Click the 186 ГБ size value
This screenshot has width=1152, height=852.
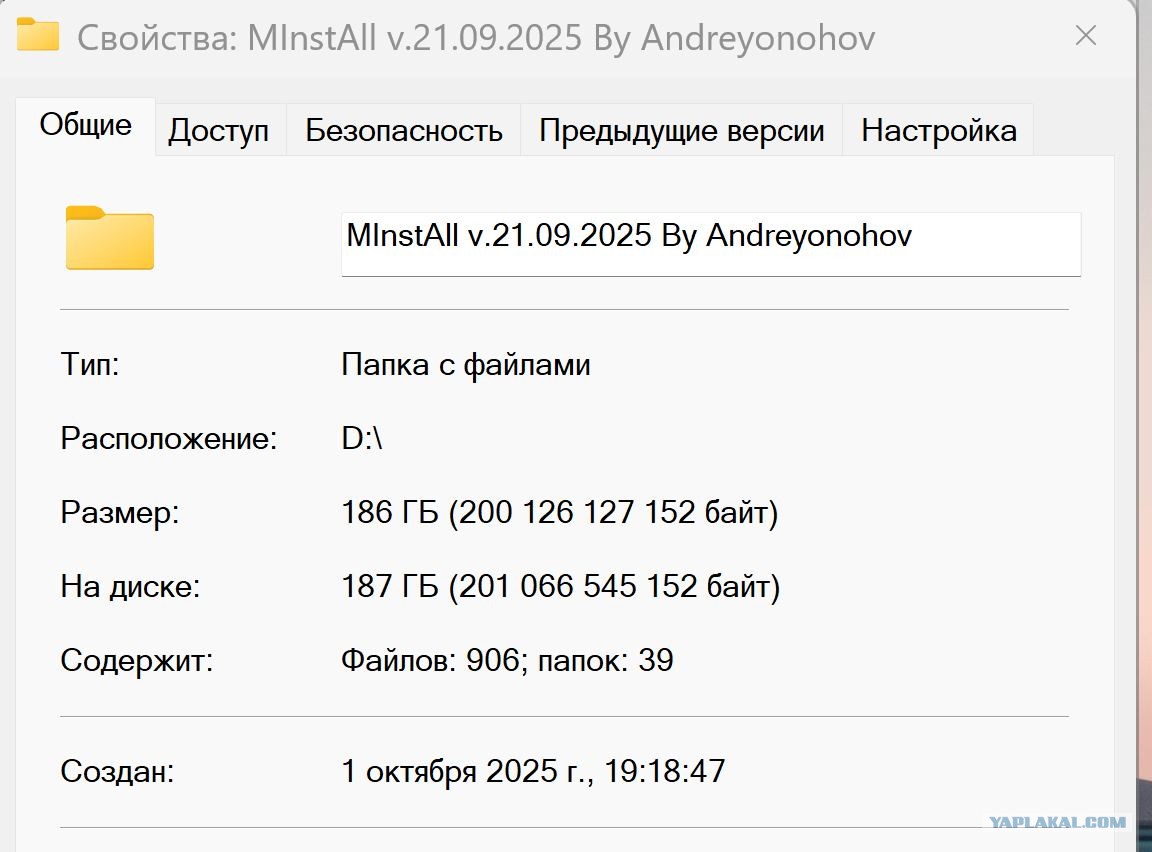(x=559, y=513)
